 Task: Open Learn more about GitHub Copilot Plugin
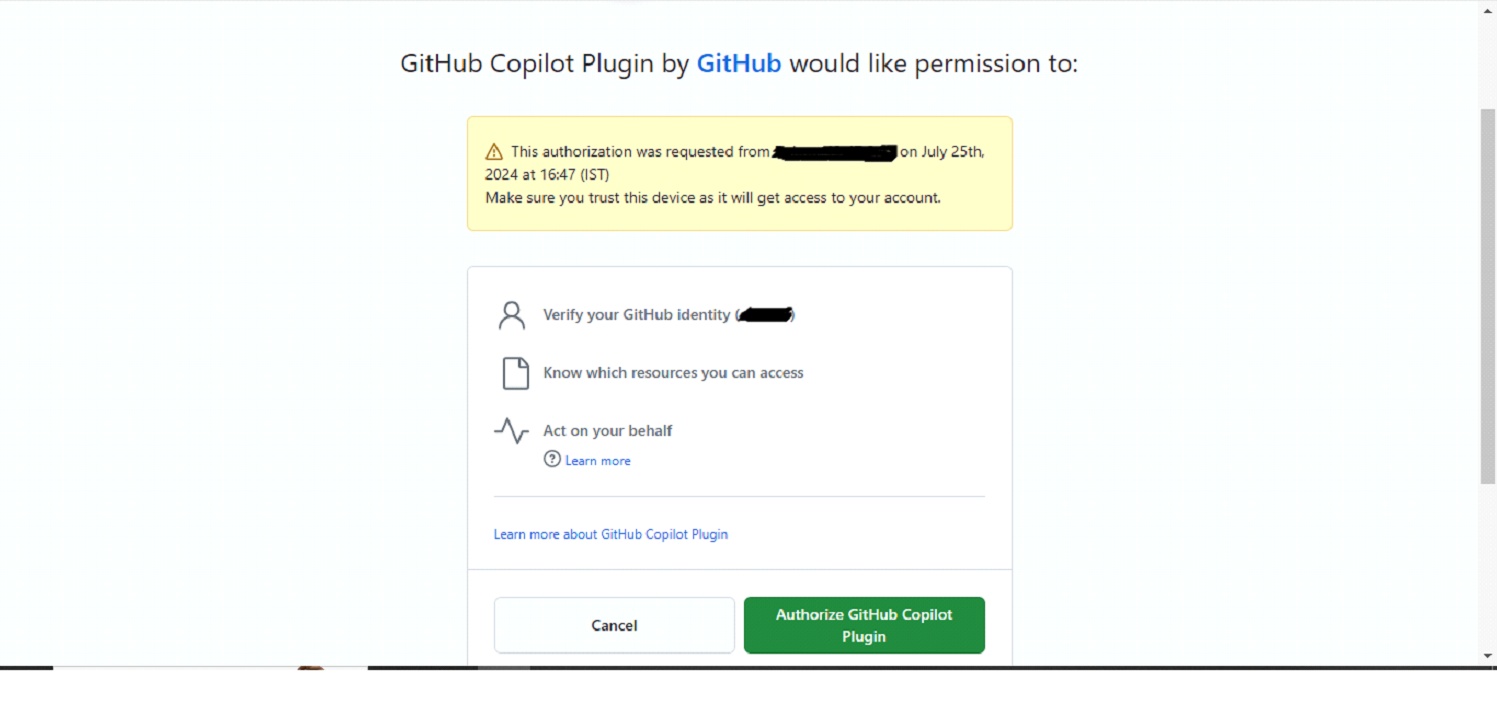[x=610, y=534]
